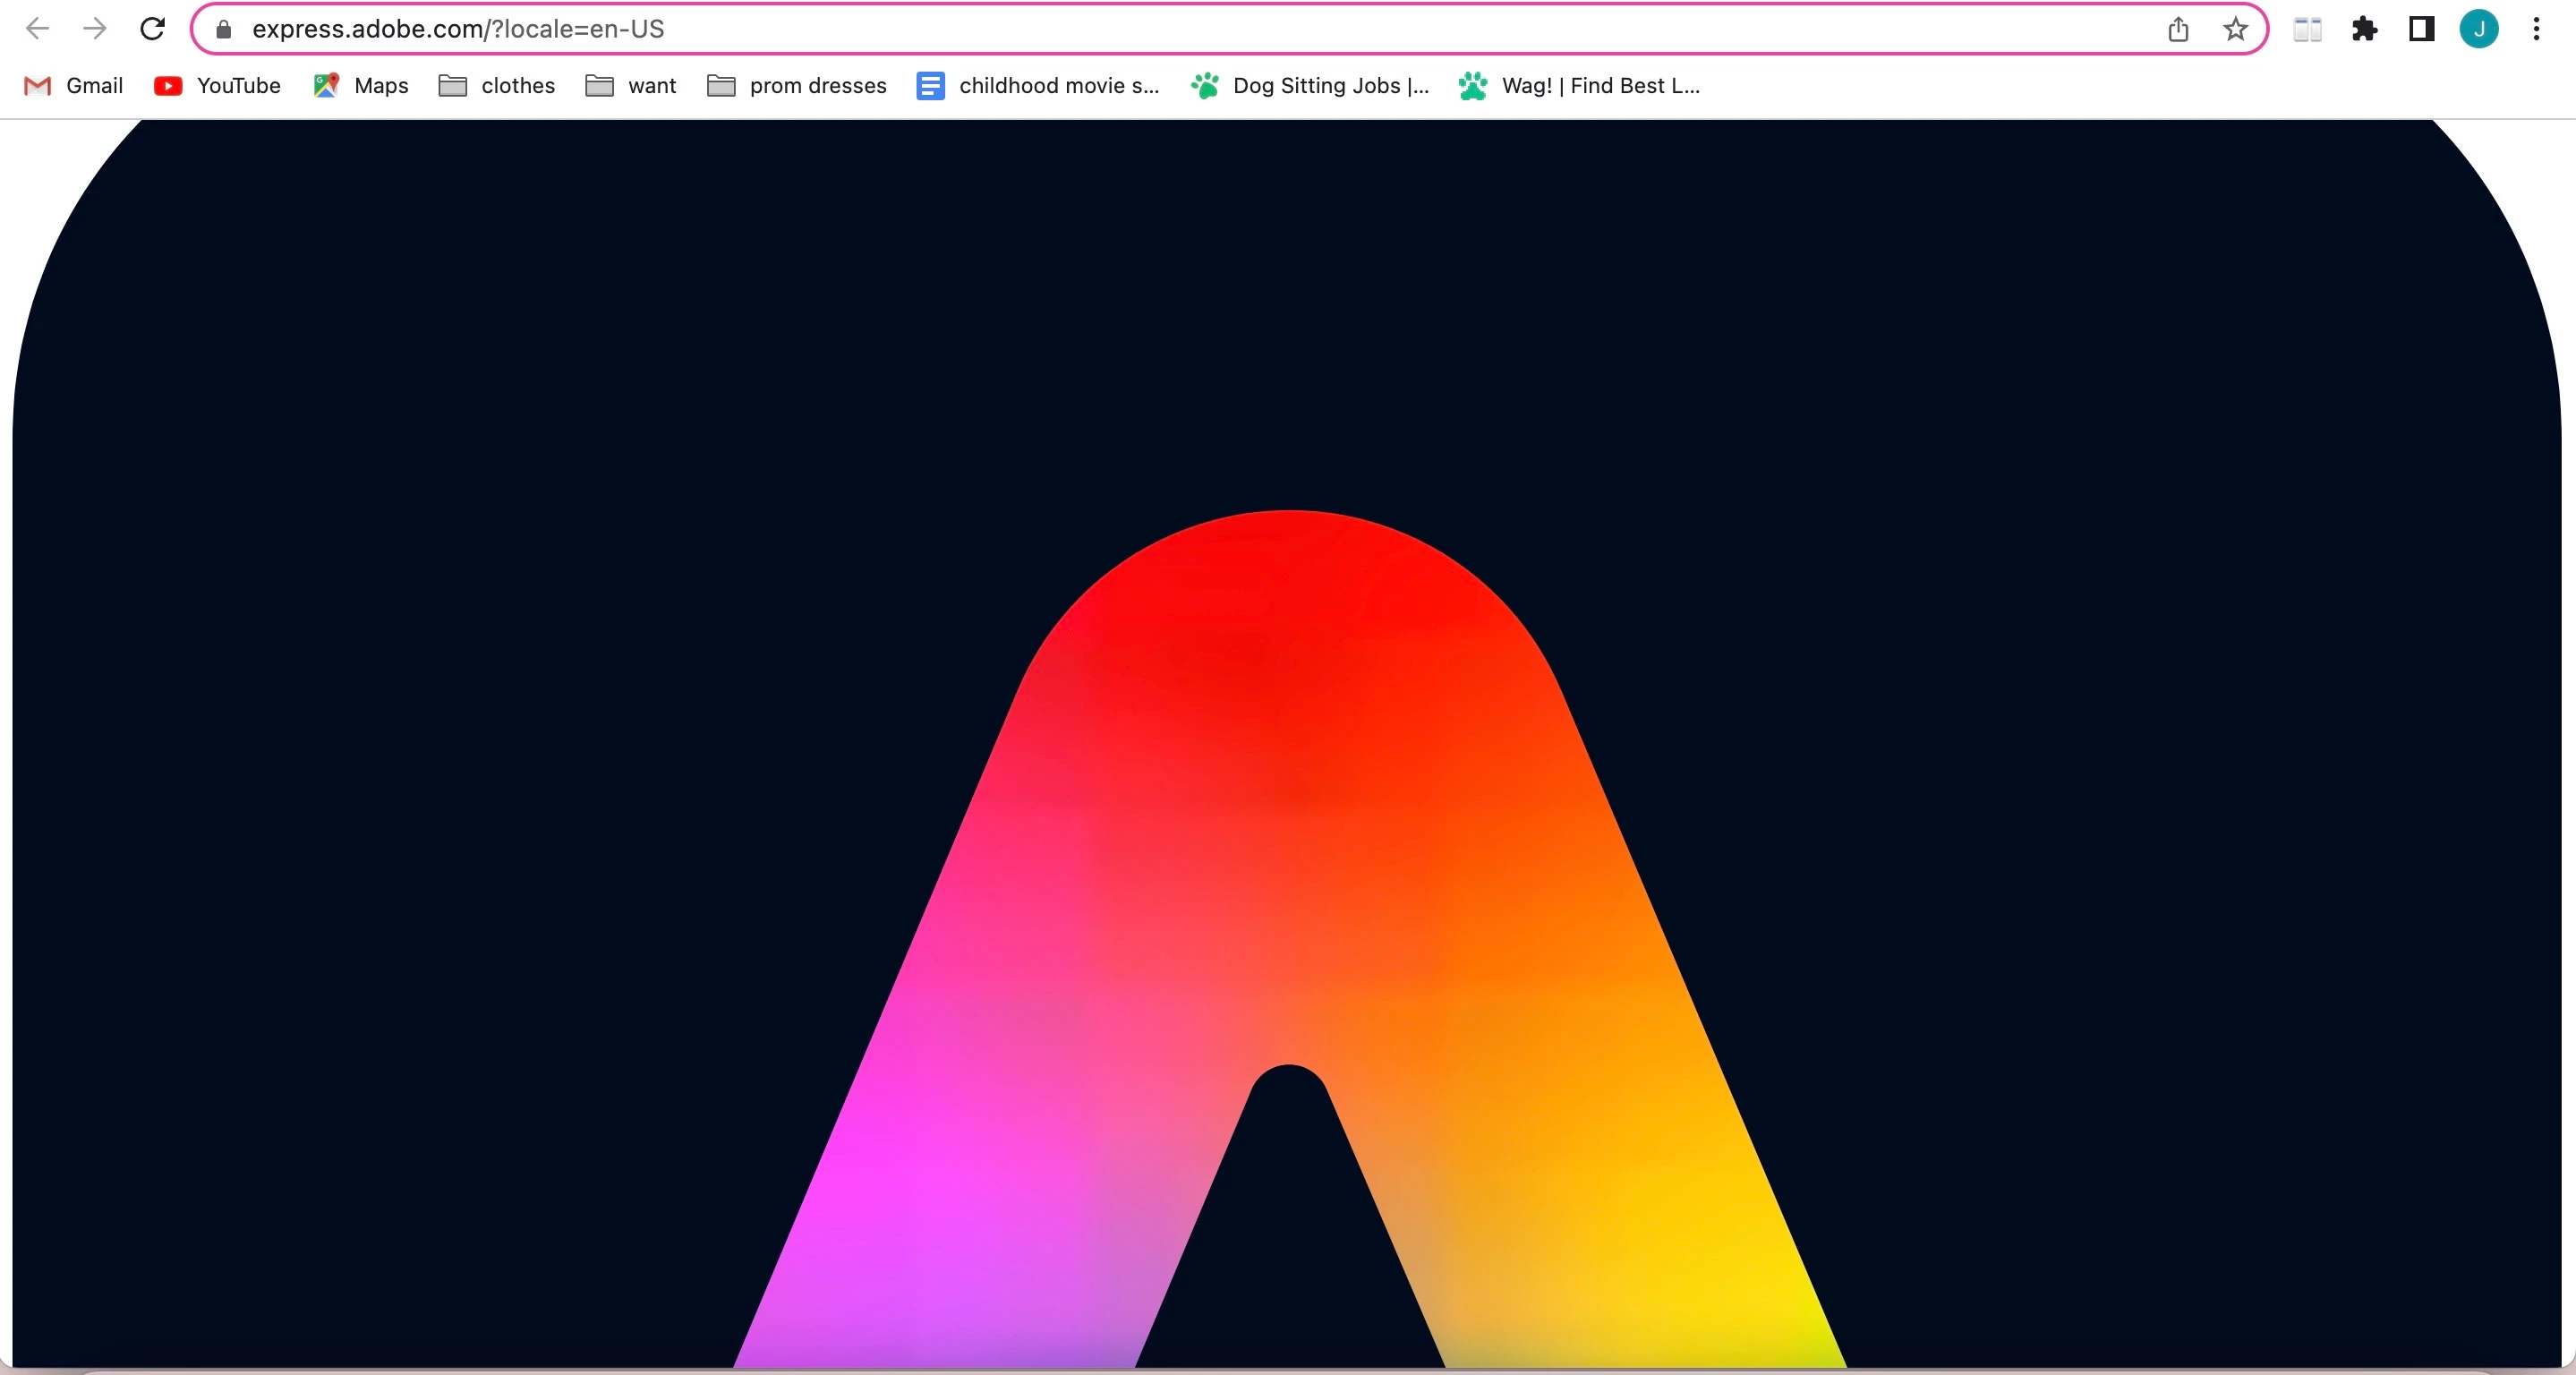Screen dimensions: 2576x1375
Task: Bookmark this page with the star
Action: point(2236,30)
